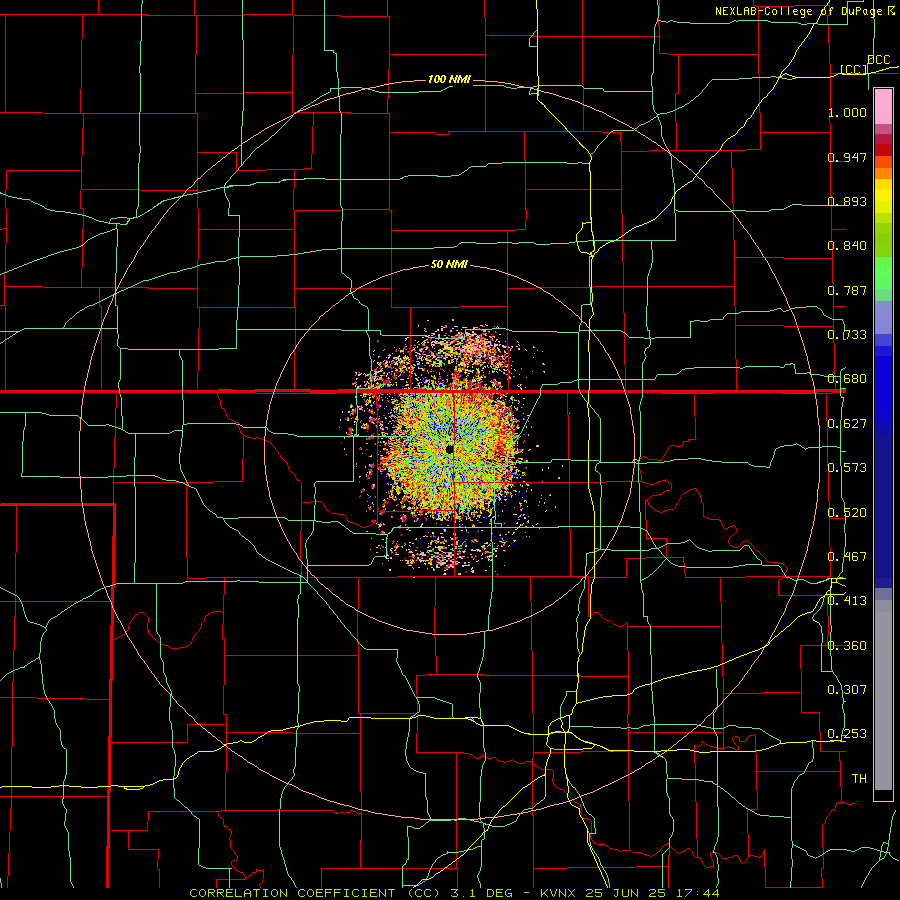The width and height of the screenshot is (900, 900).
Task: Click the black radar site dot at center
Action: (x=449, y=449)
